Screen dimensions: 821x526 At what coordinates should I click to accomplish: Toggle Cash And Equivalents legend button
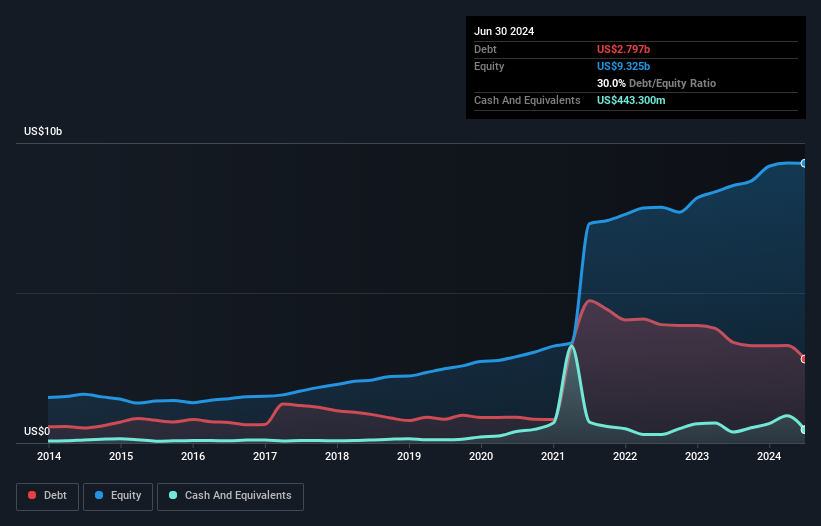point(230,496)
